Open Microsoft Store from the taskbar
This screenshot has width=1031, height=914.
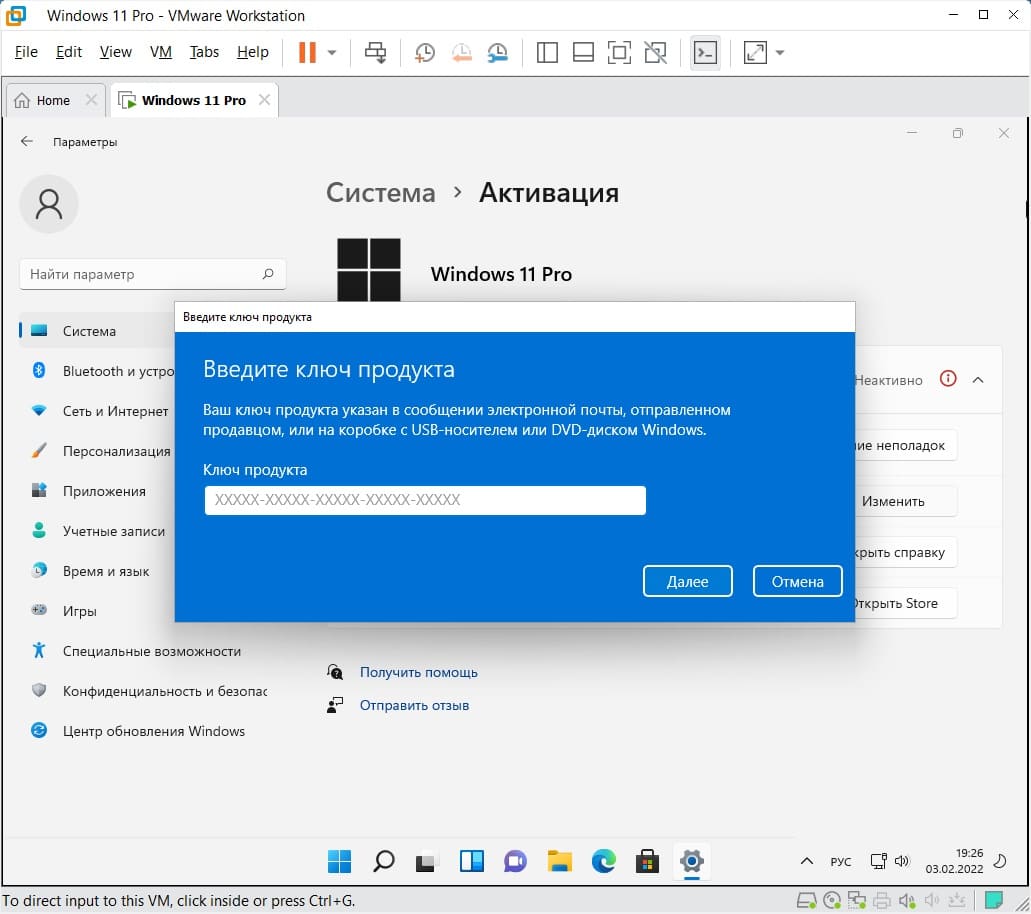click(647, 861)
